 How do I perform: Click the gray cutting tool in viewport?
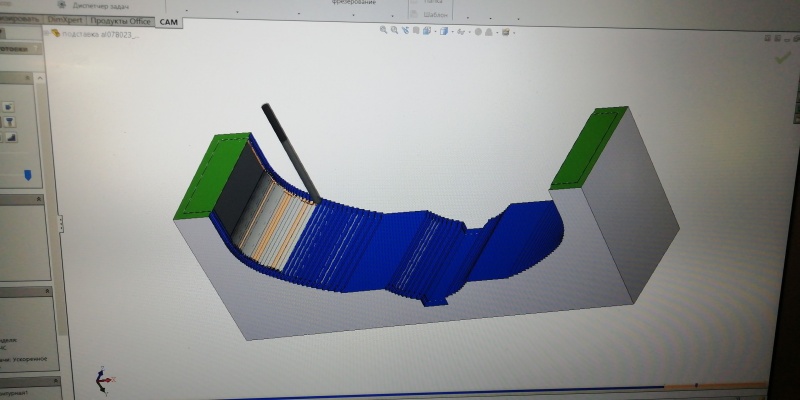coord(291,152)
